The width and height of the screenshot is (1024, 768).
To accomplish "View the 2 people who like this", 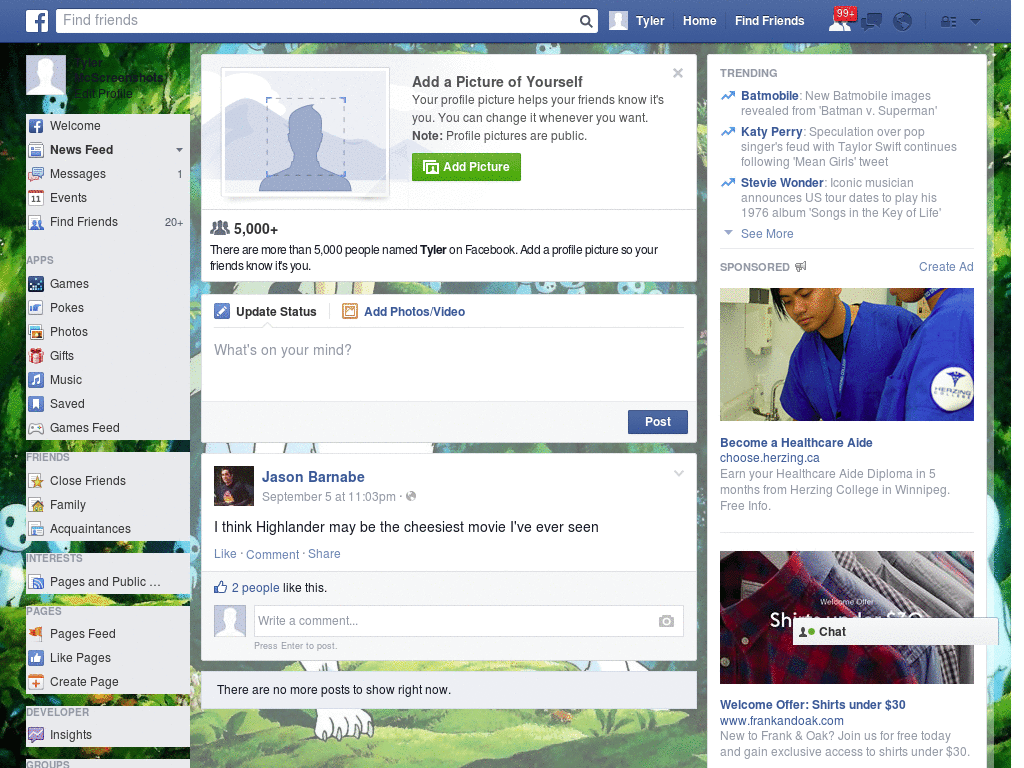I will pyautogui.click(x=255, y=588).
